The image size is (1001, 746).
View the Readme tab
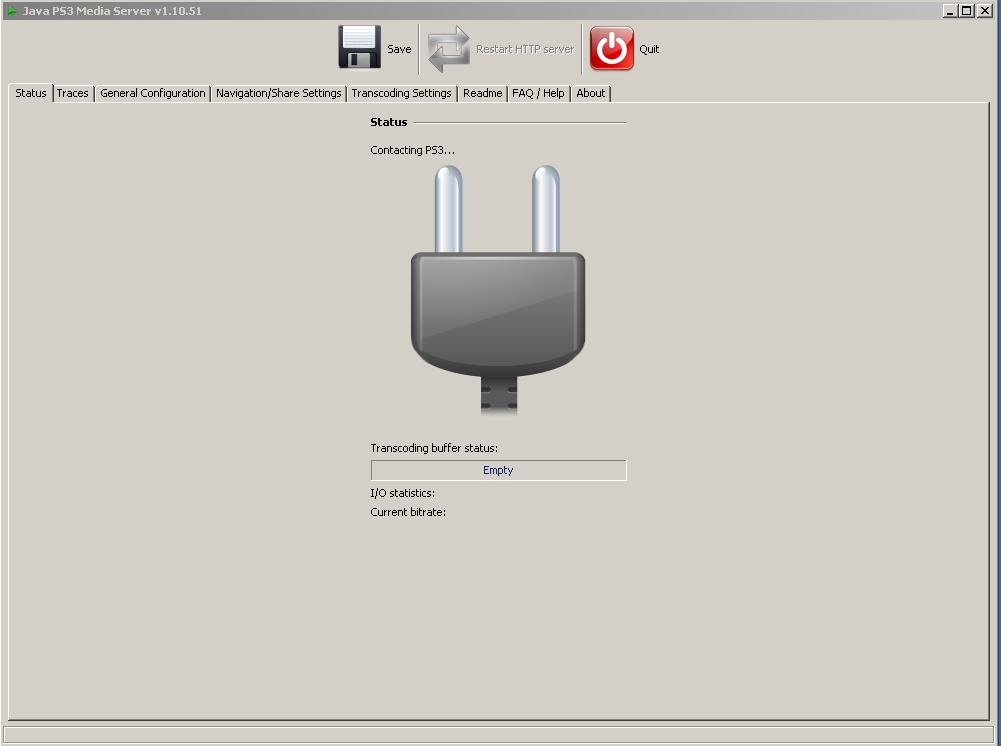482,93
